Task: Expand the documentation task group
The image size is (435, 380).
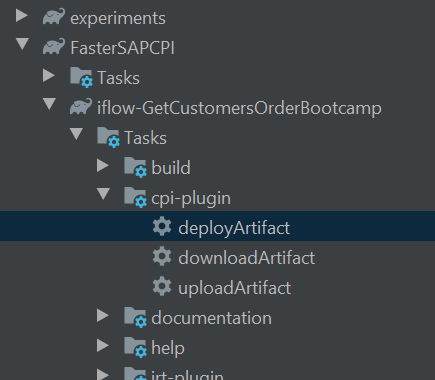Action: pyautogui.click(x=103, y=316)
